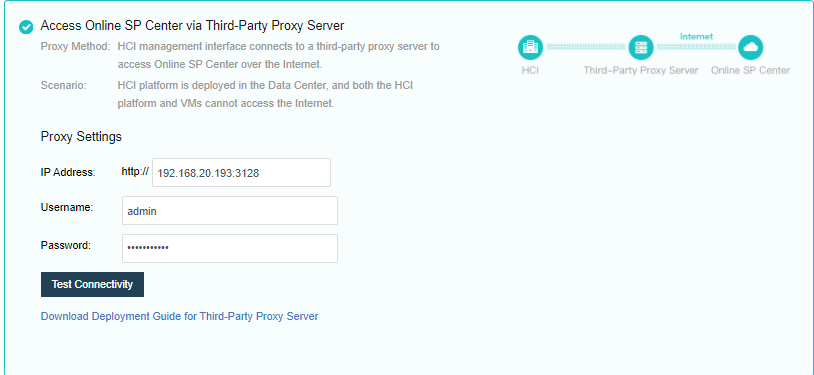Click the 'Online SP Center' diagram caption
Viewport: 814px width, 375px height.
coord(751,70)
